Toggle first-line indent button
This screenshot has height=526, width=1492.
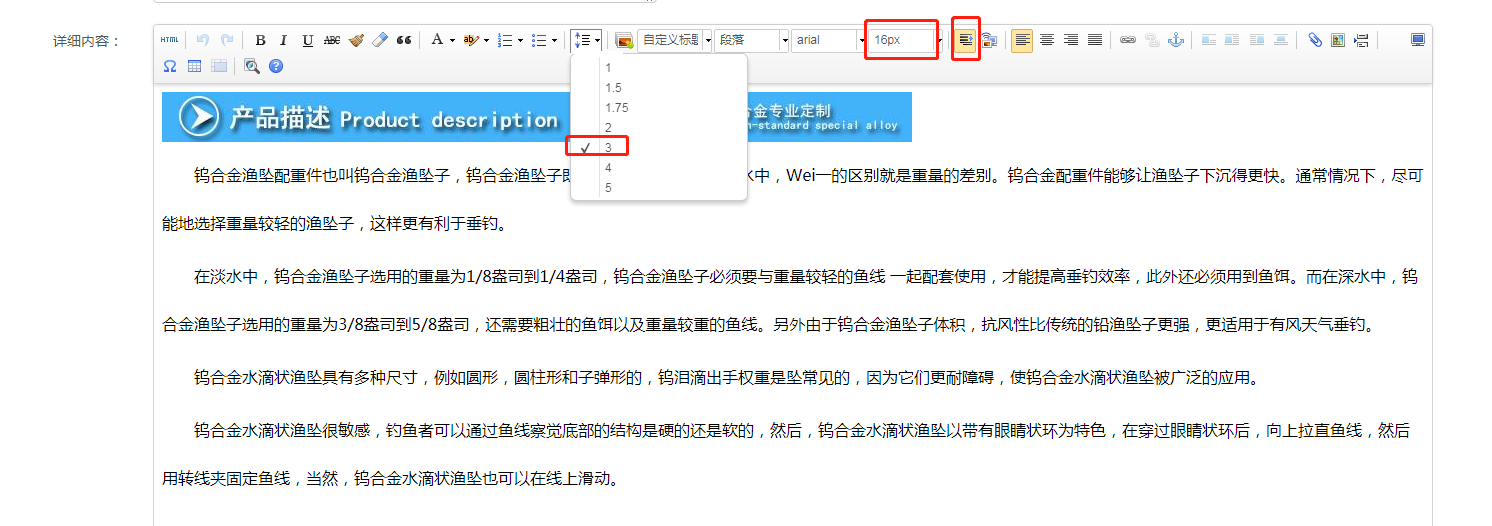click(966, 40)
